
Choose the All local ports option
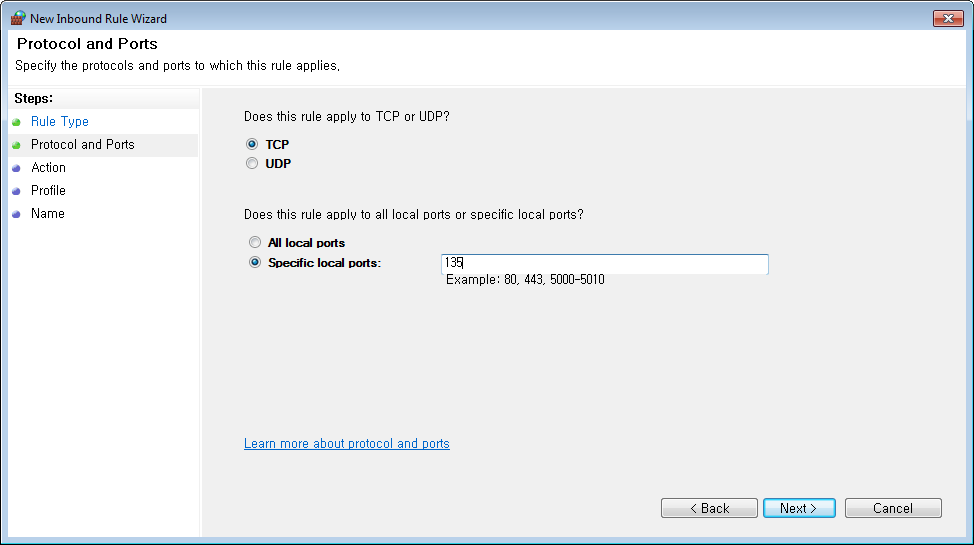255,242
